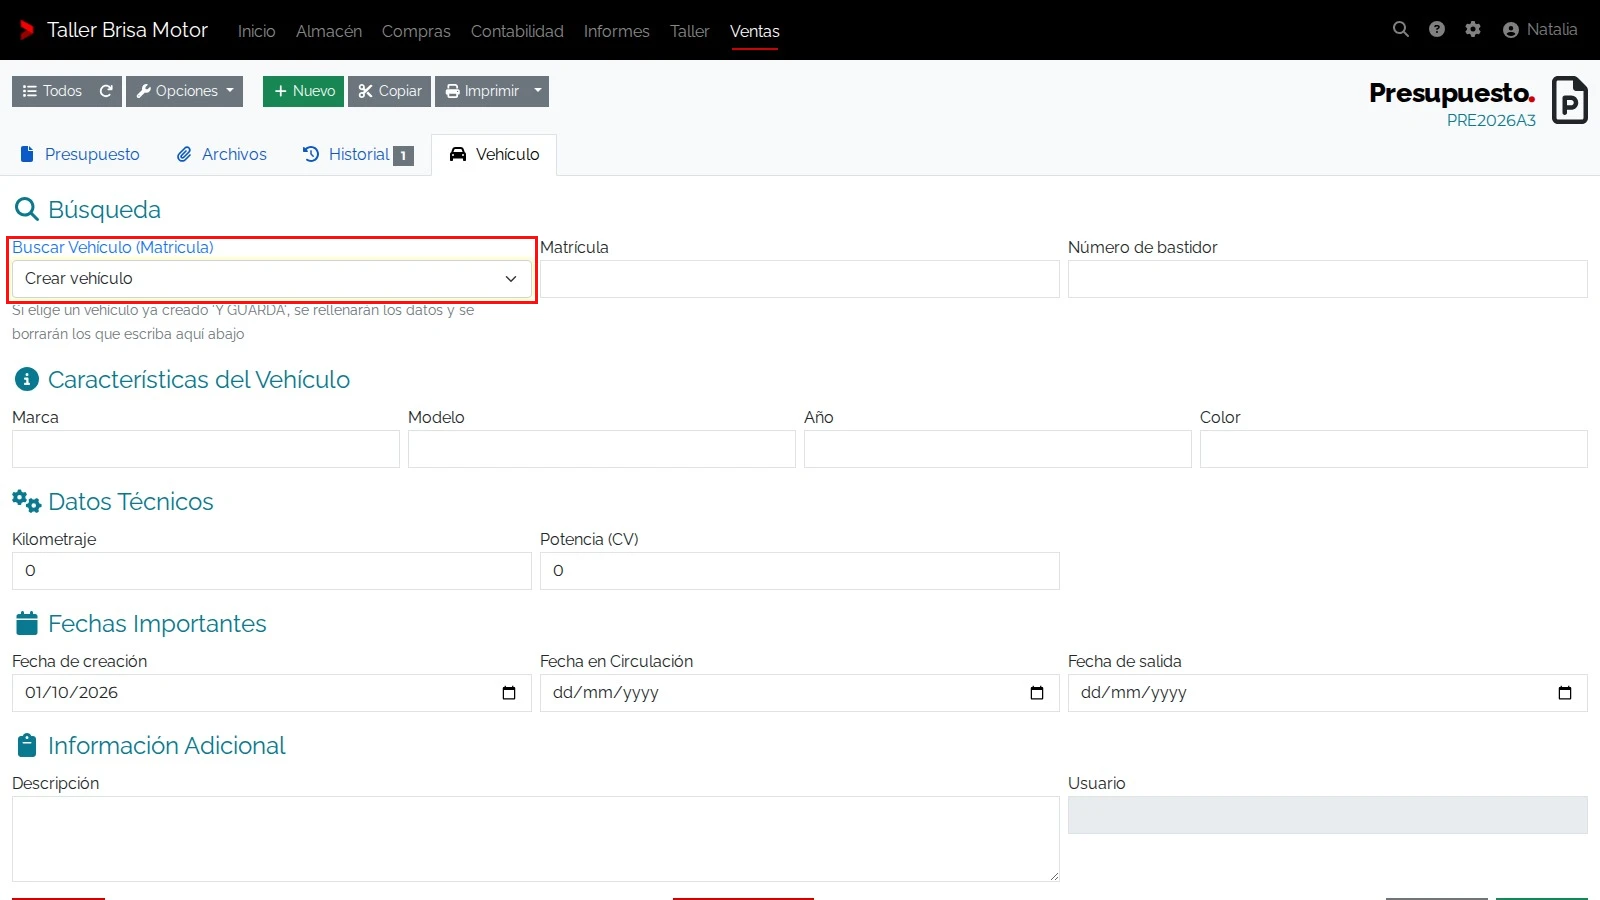Open the Contabilidad menu

click(517, 31)
